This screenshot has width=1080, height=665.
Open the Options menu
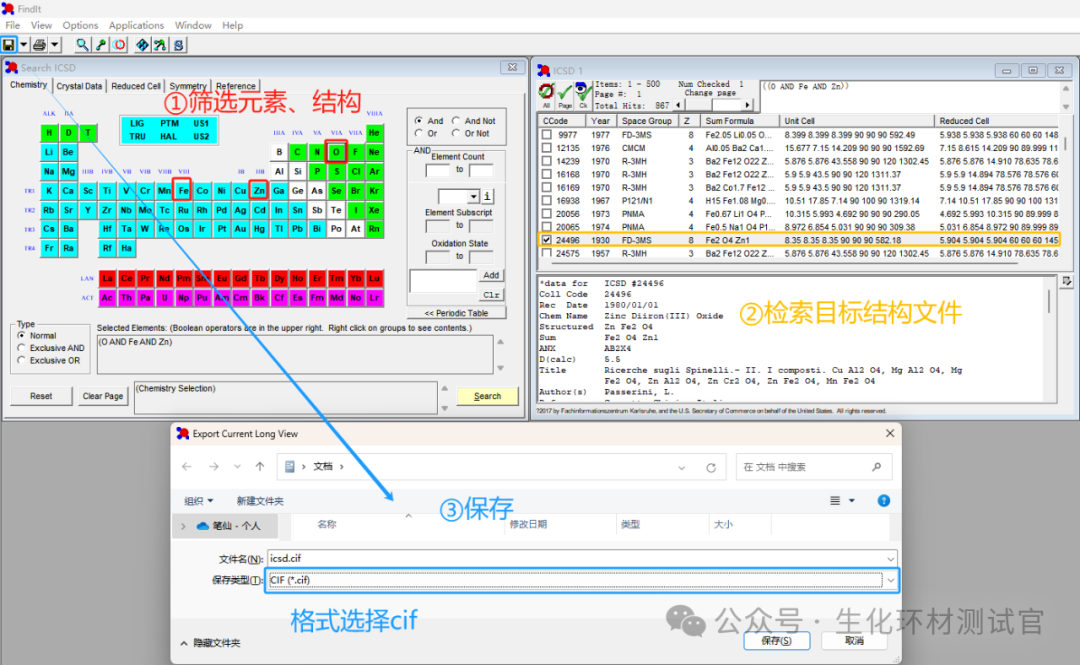(80, 25)
